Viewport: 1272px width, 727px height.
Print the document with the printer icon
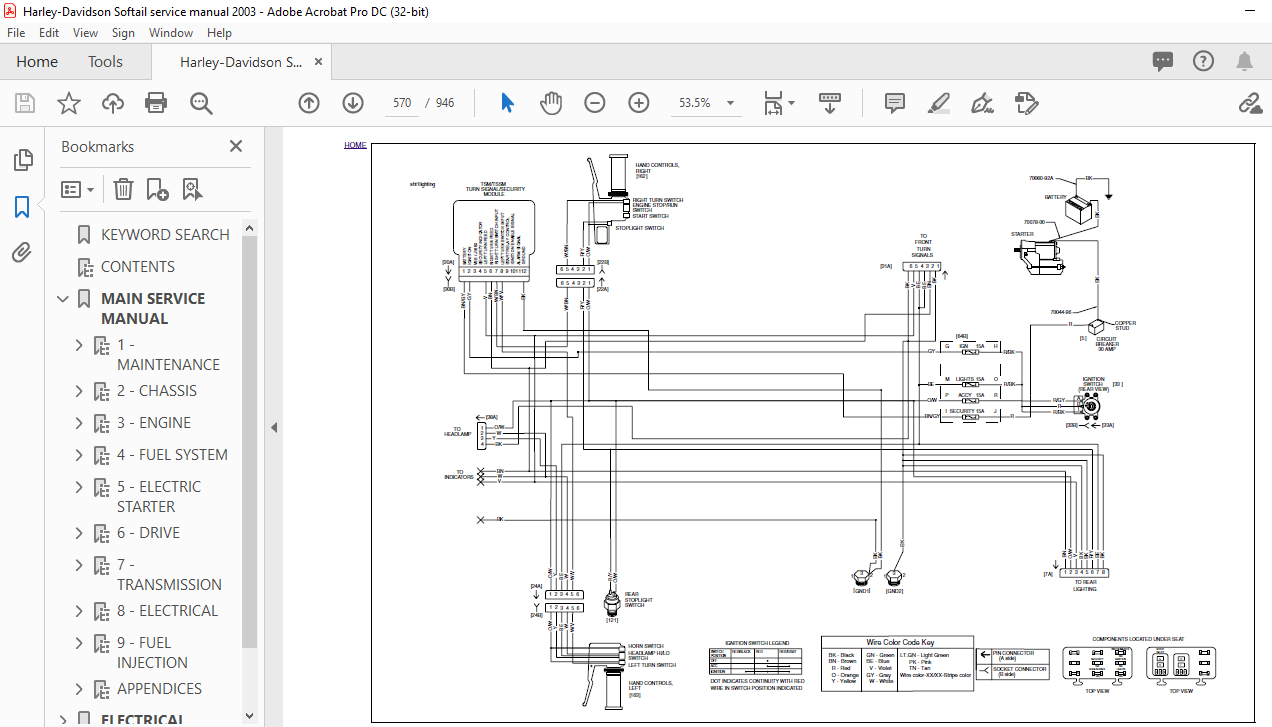pyautogui.click(x=156, y=103)
